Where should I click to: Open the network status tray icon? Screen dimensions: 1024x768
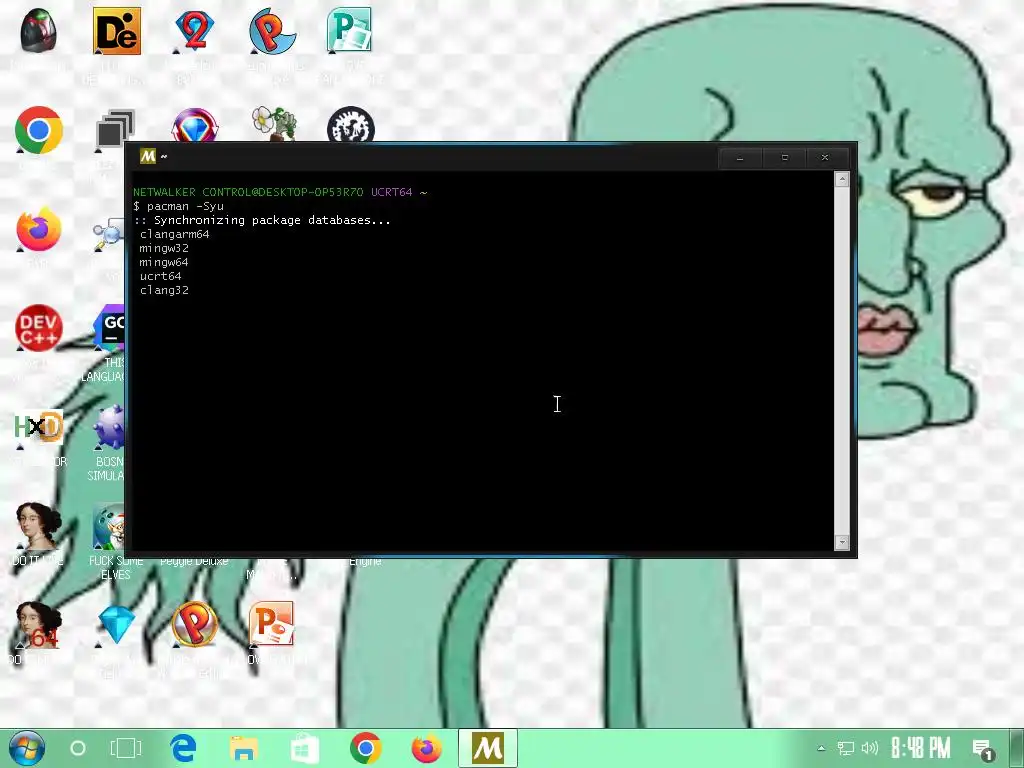(x=846, y=748)
